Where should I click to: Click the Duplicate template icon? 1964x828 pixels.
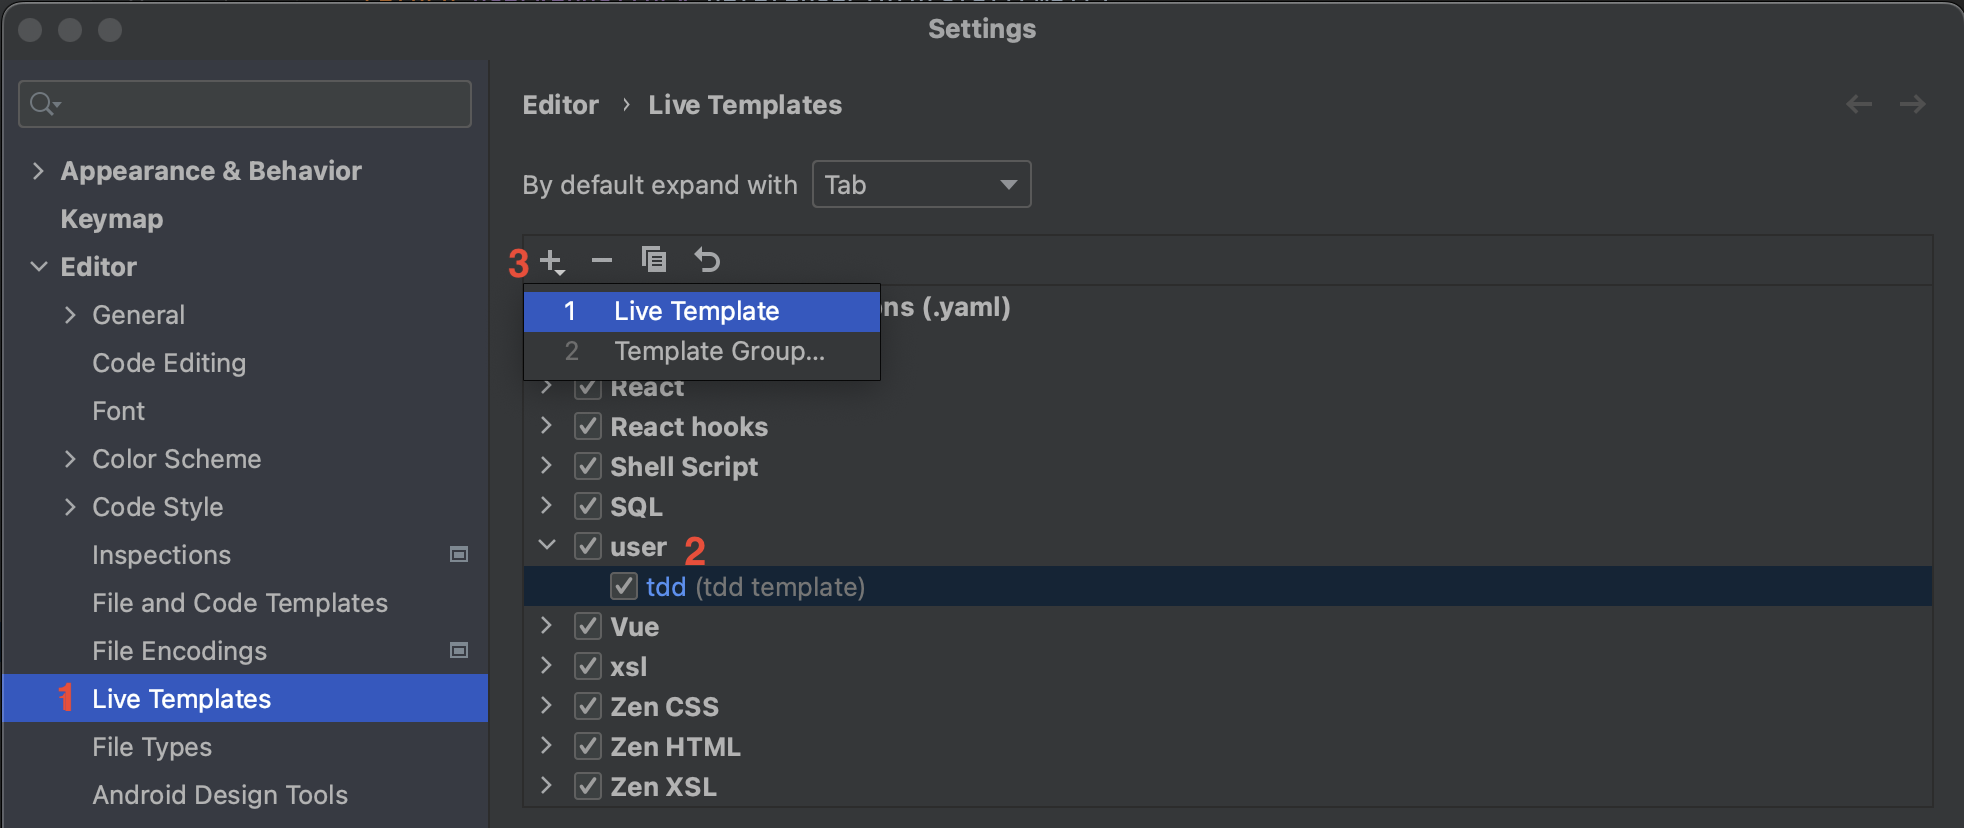[654, 260]
